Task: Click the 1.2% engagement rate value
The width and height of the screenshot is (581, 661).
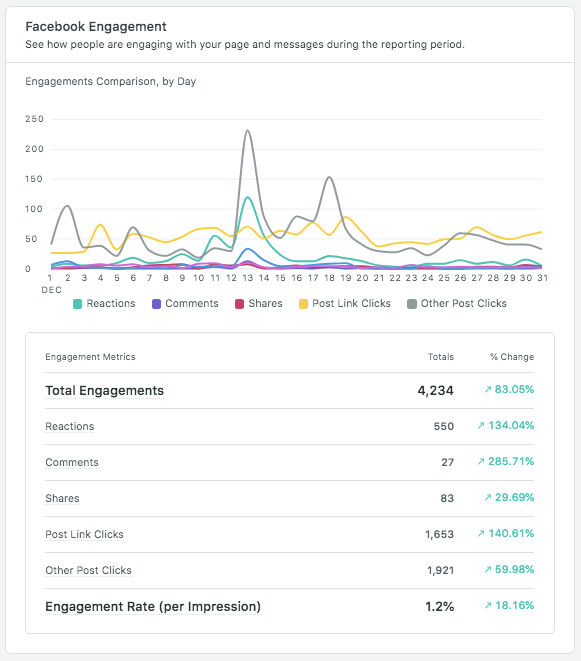Action: [439, 607]
